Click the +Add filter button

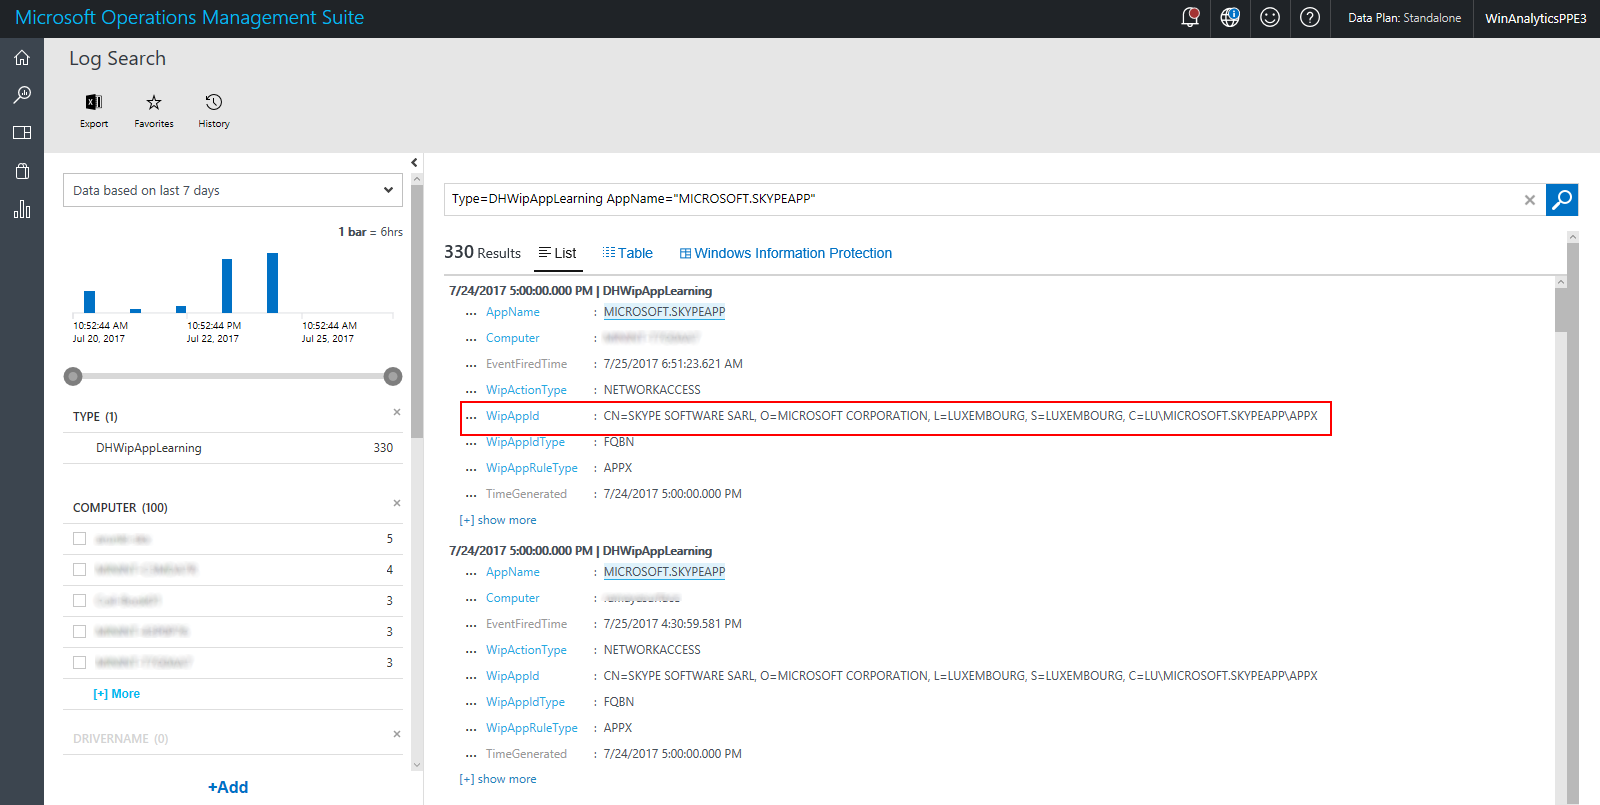coord(228,787)
